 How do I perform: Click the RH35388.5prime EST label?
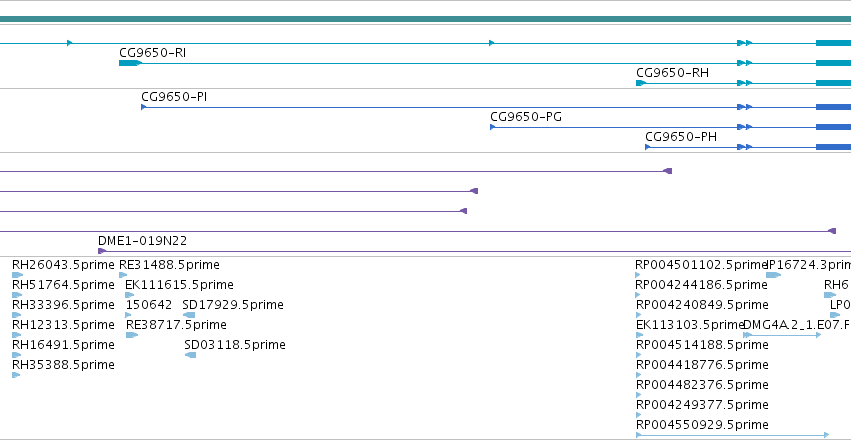[63, 365]
